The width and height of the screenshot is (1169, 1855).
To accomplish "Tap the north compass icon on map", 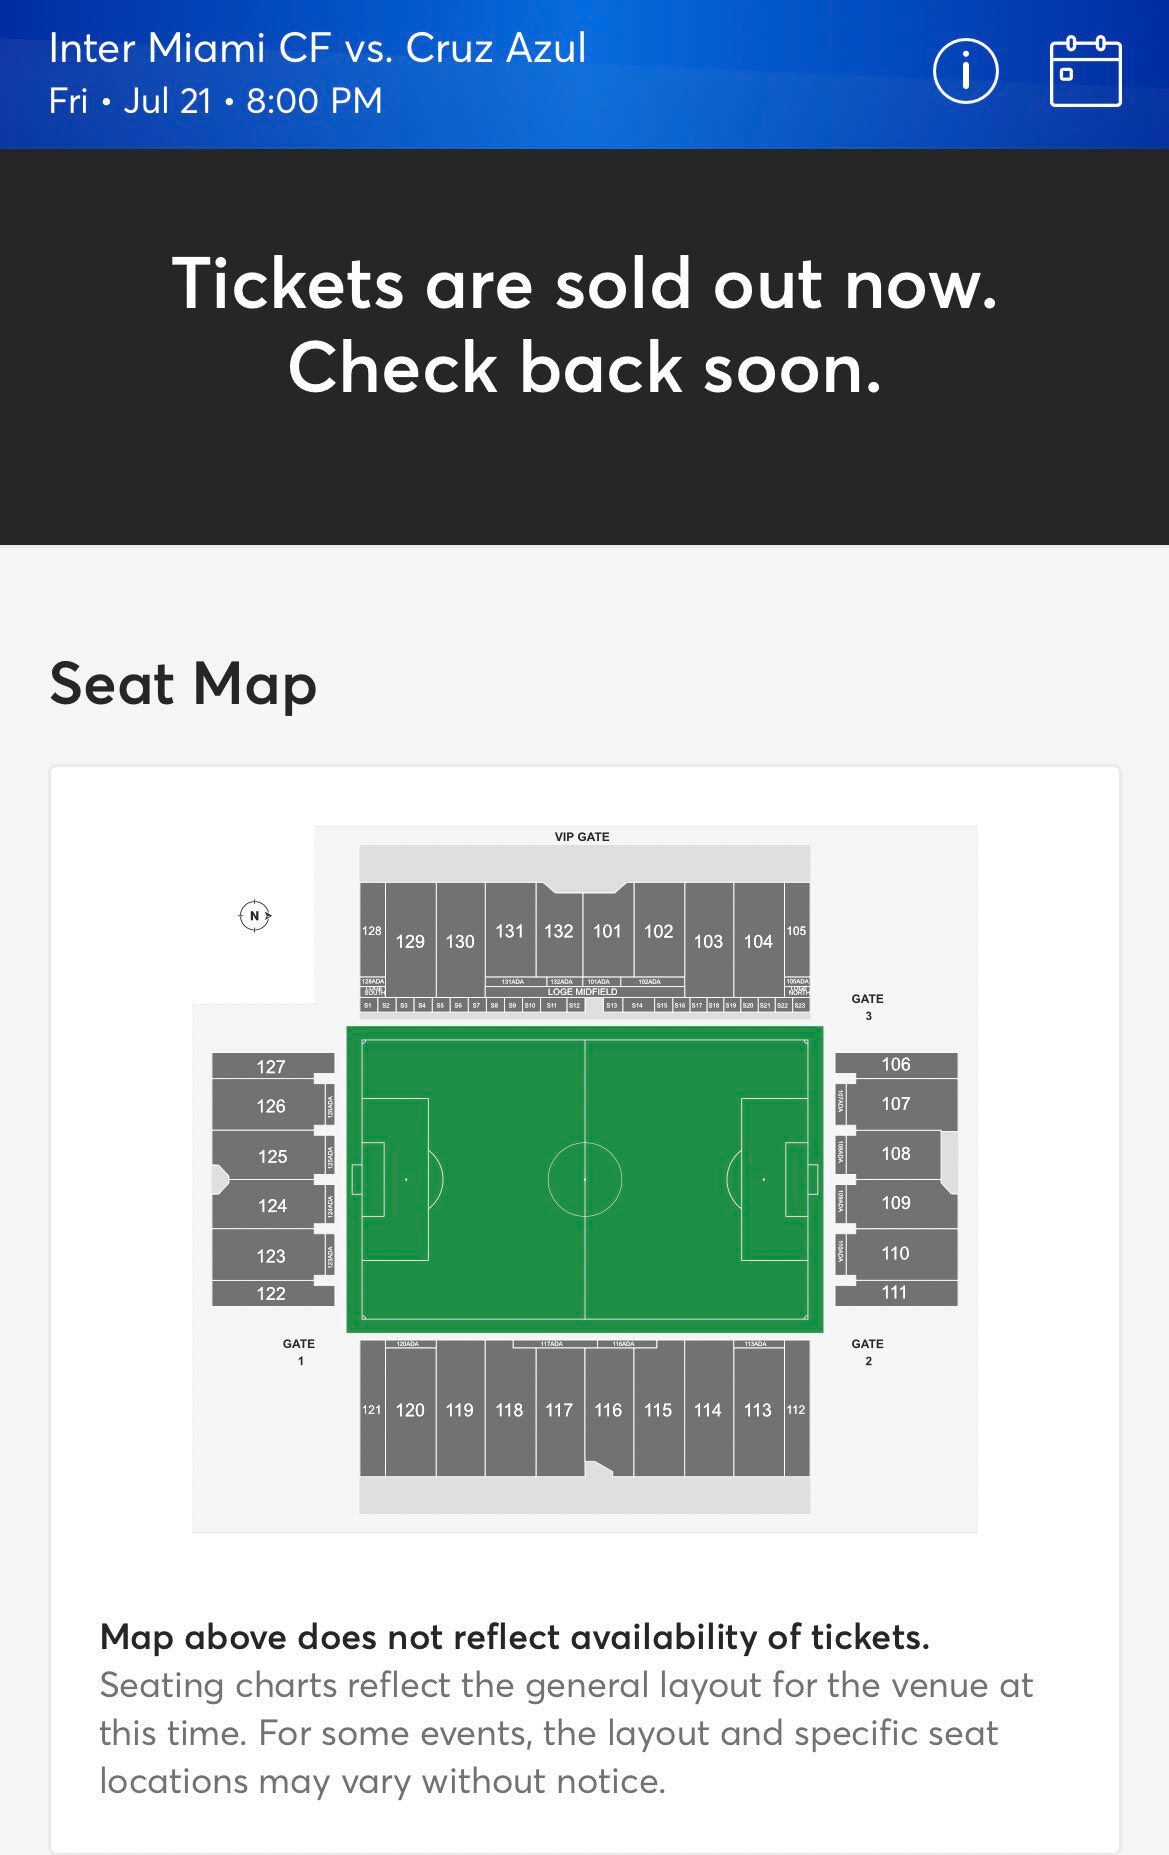I will point(255,915).
